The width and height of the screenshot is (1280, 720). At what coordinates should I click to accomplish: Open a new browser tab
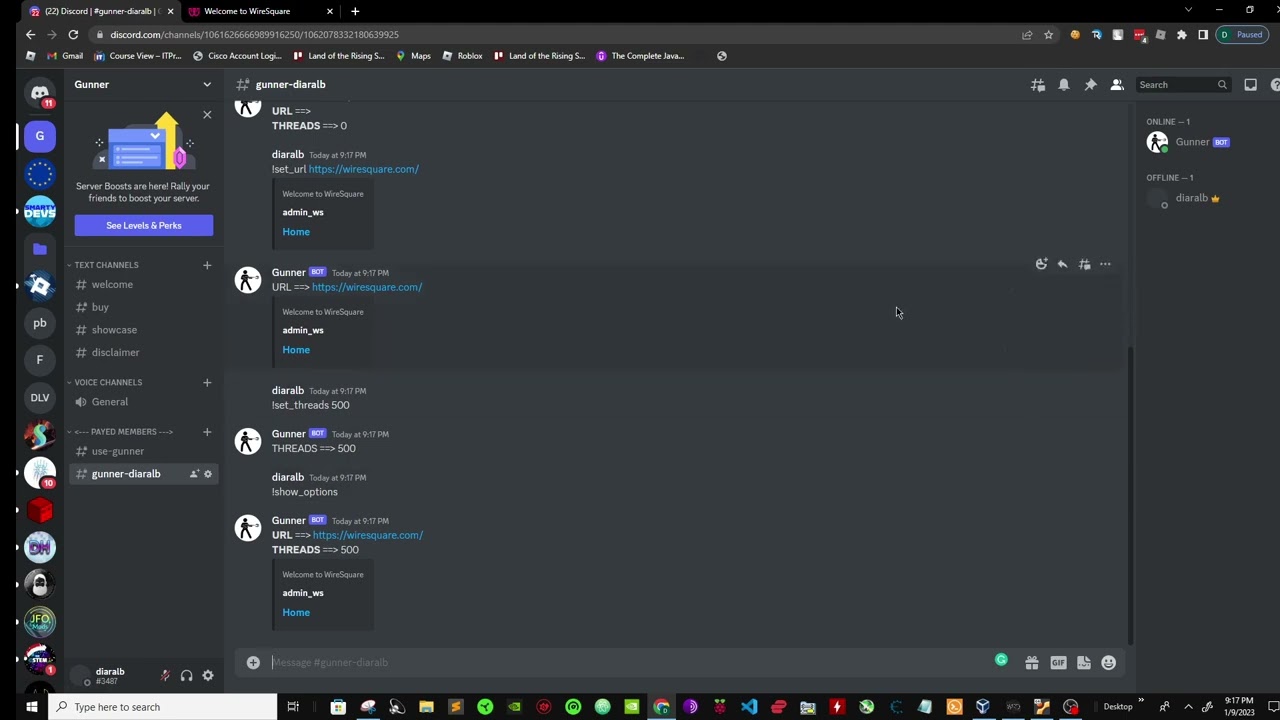355,11
